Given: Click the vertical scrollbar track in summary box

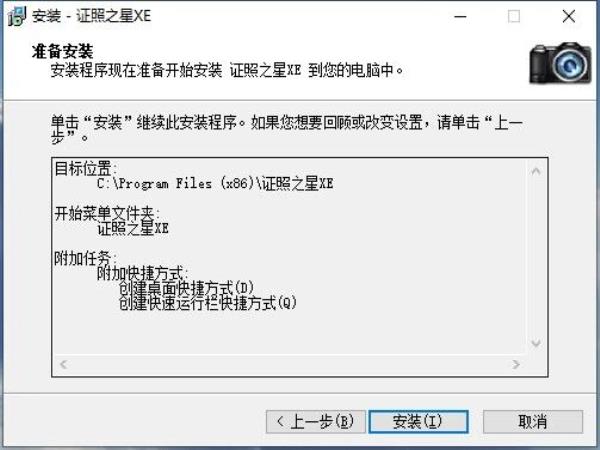Looking at the screenshot, I should pos(536,257).
